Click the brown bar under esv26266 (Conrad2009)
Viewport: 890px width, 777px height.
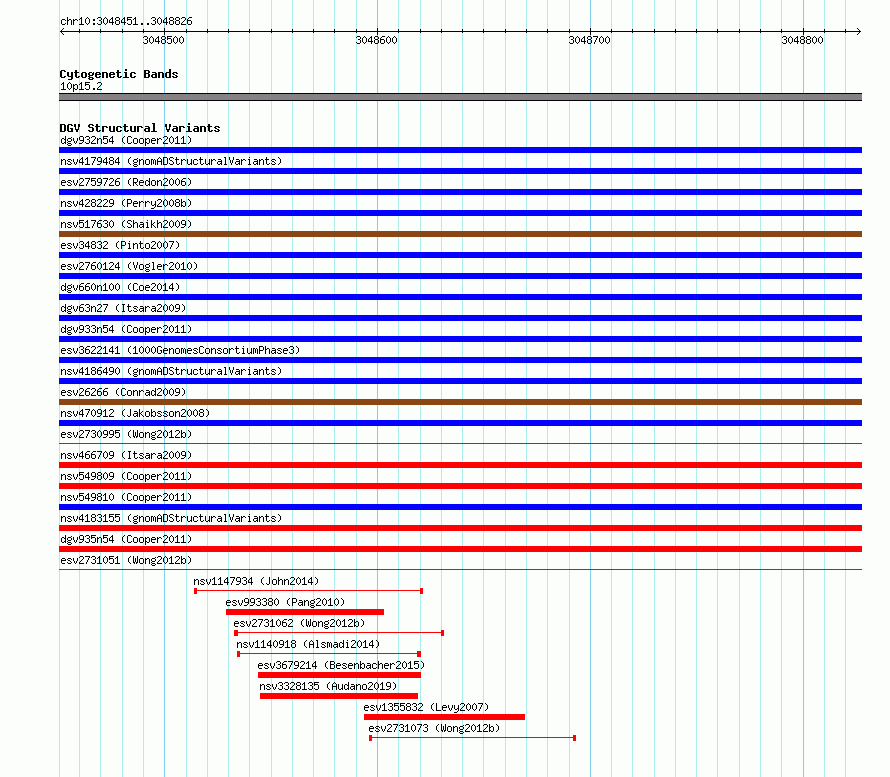(x=460, y=402)
